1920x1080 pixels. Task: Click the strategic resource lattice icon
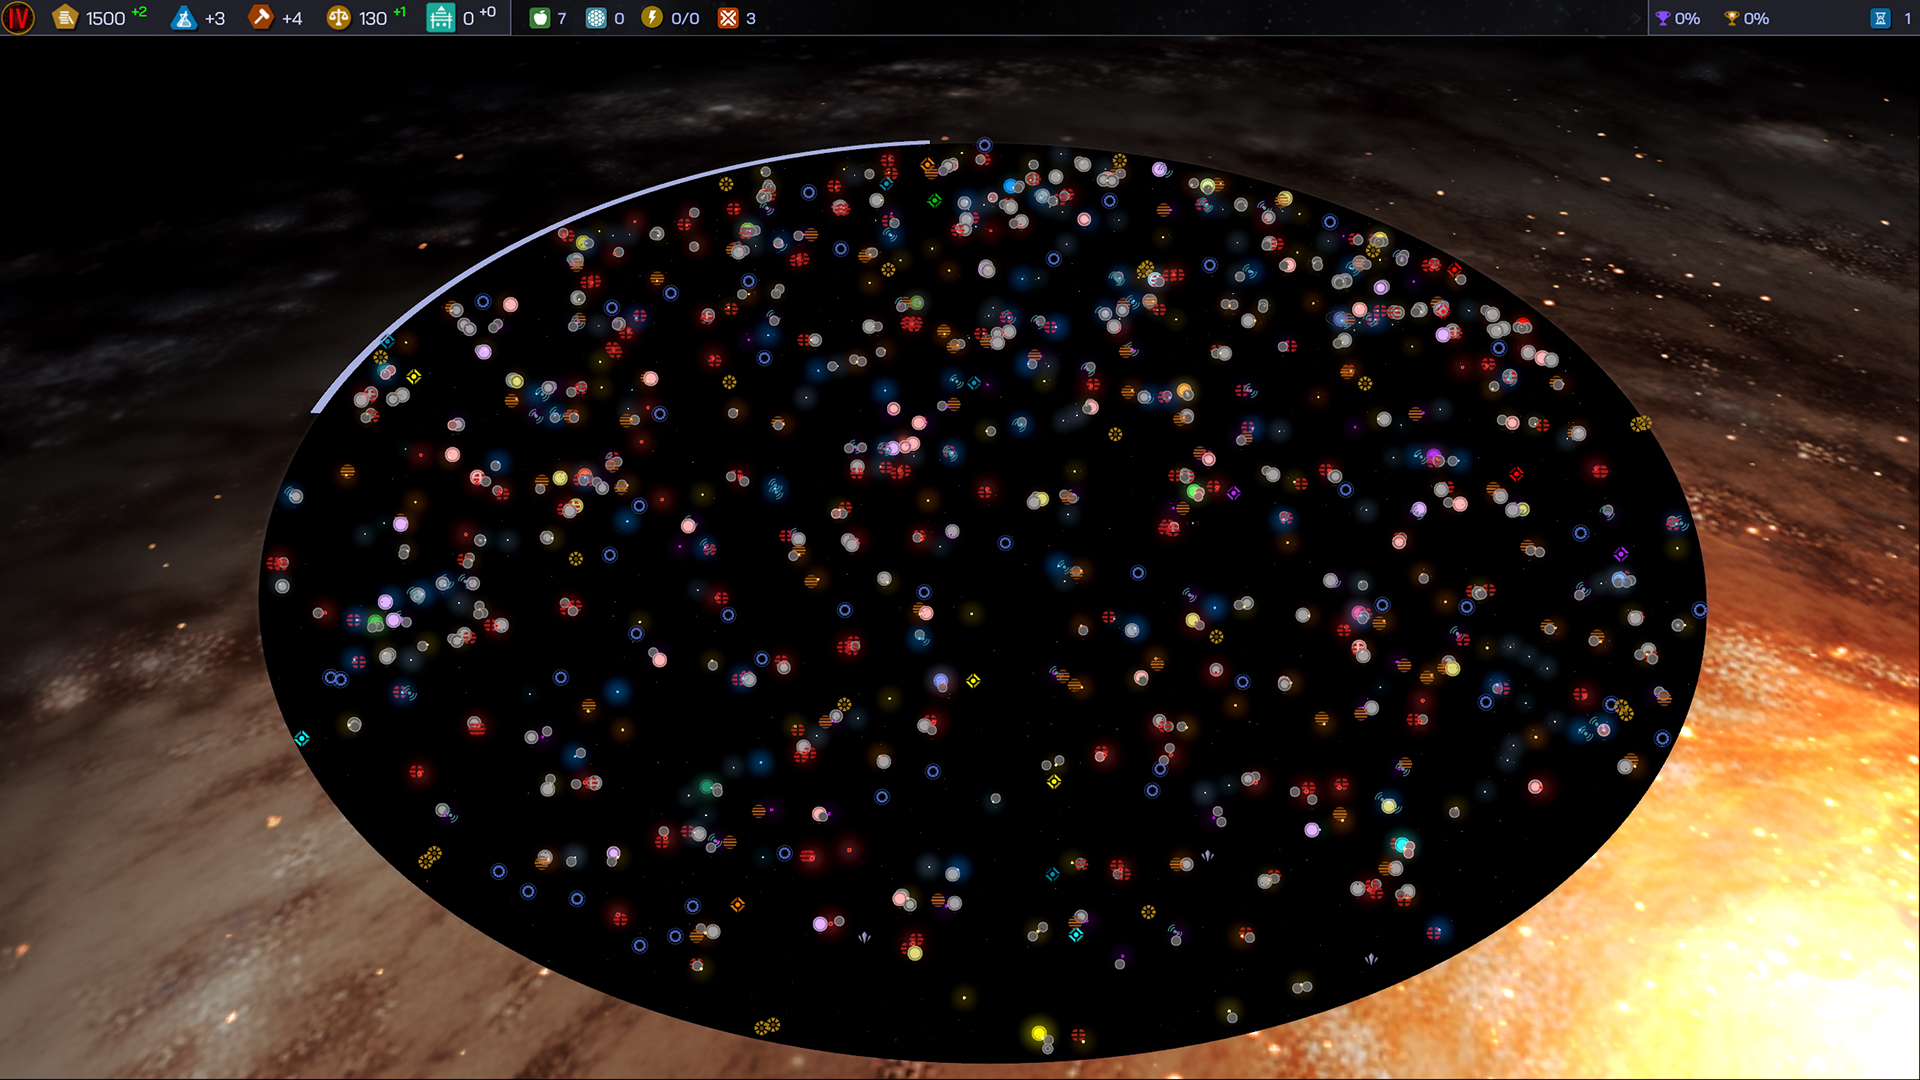[596, 18]
